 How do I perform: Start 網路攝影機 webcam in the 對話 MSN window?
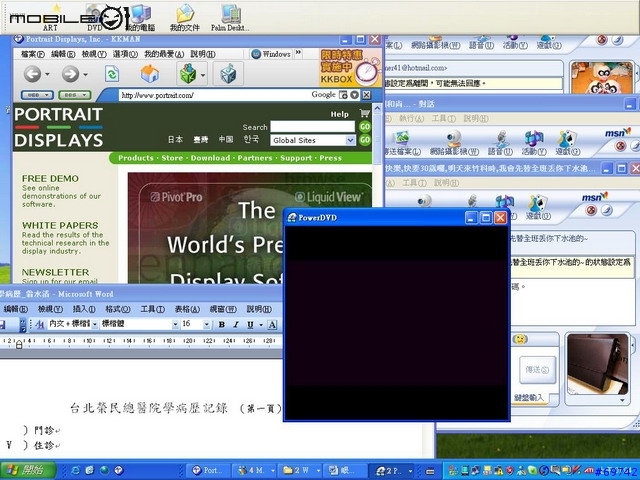(454, 144)
